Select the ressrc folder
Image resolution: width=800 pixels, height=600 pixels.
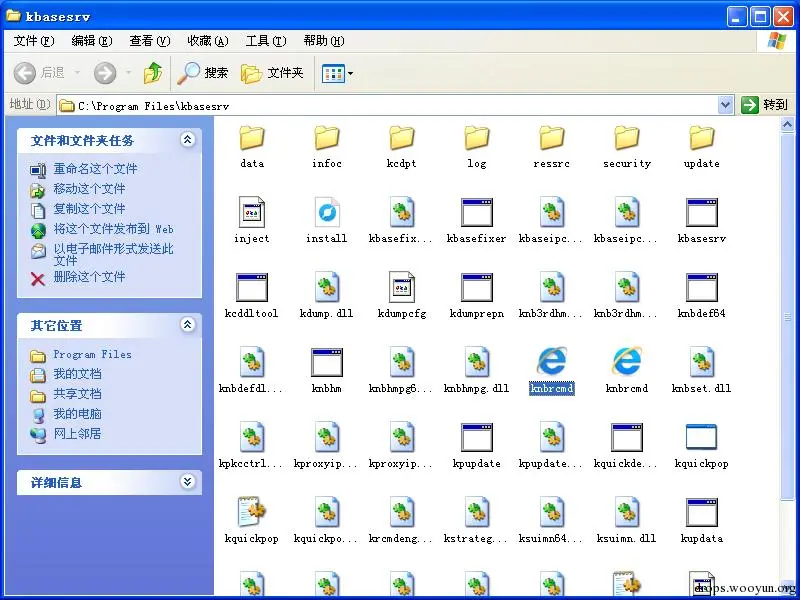[x=552, y=138]
